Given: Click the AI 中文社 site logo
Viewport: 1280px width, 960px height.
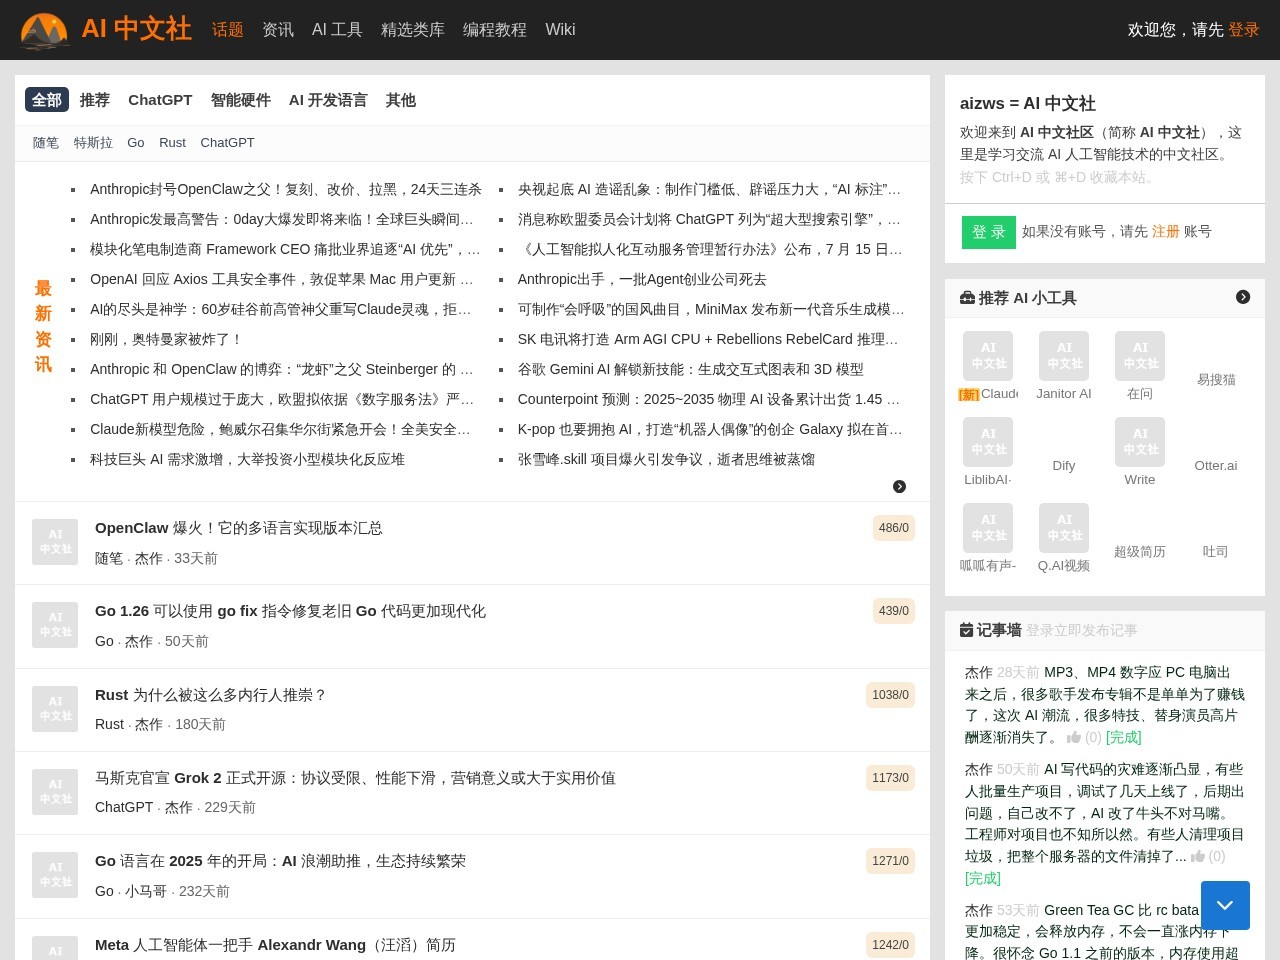Looking at the screenshot, I should pyautogui.click(x=105, y=30).
